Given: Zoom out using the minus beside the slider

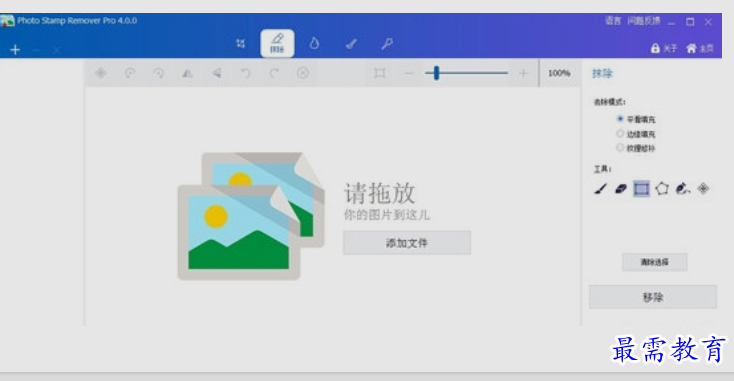Looking at the screenshot, I should [409, 73].
